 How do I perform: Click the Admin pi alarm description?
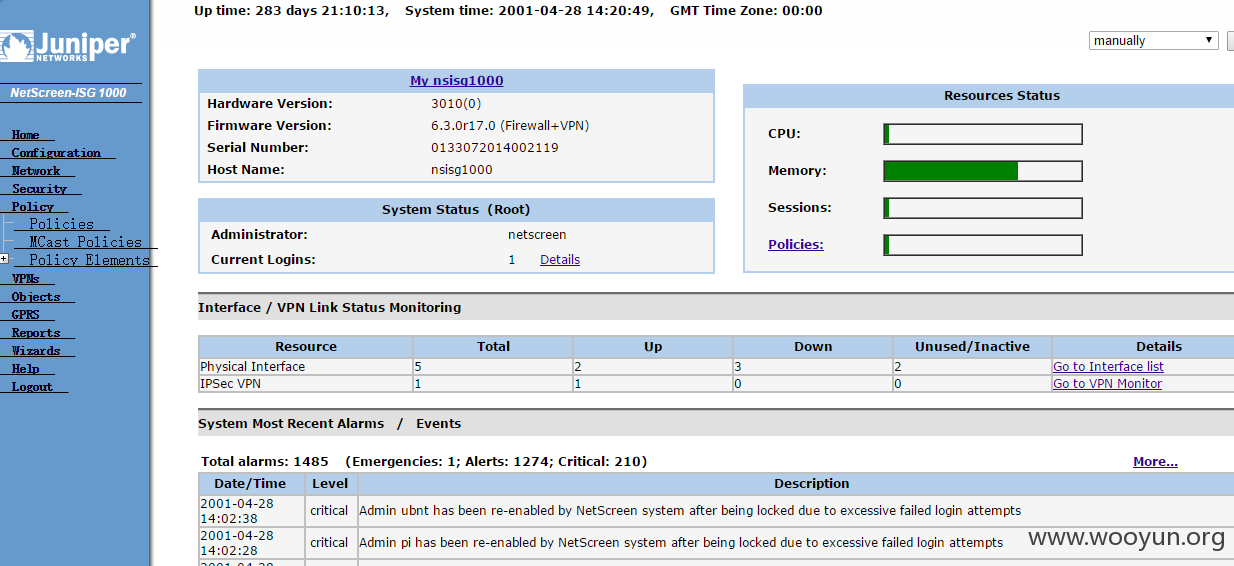(681, 543)
